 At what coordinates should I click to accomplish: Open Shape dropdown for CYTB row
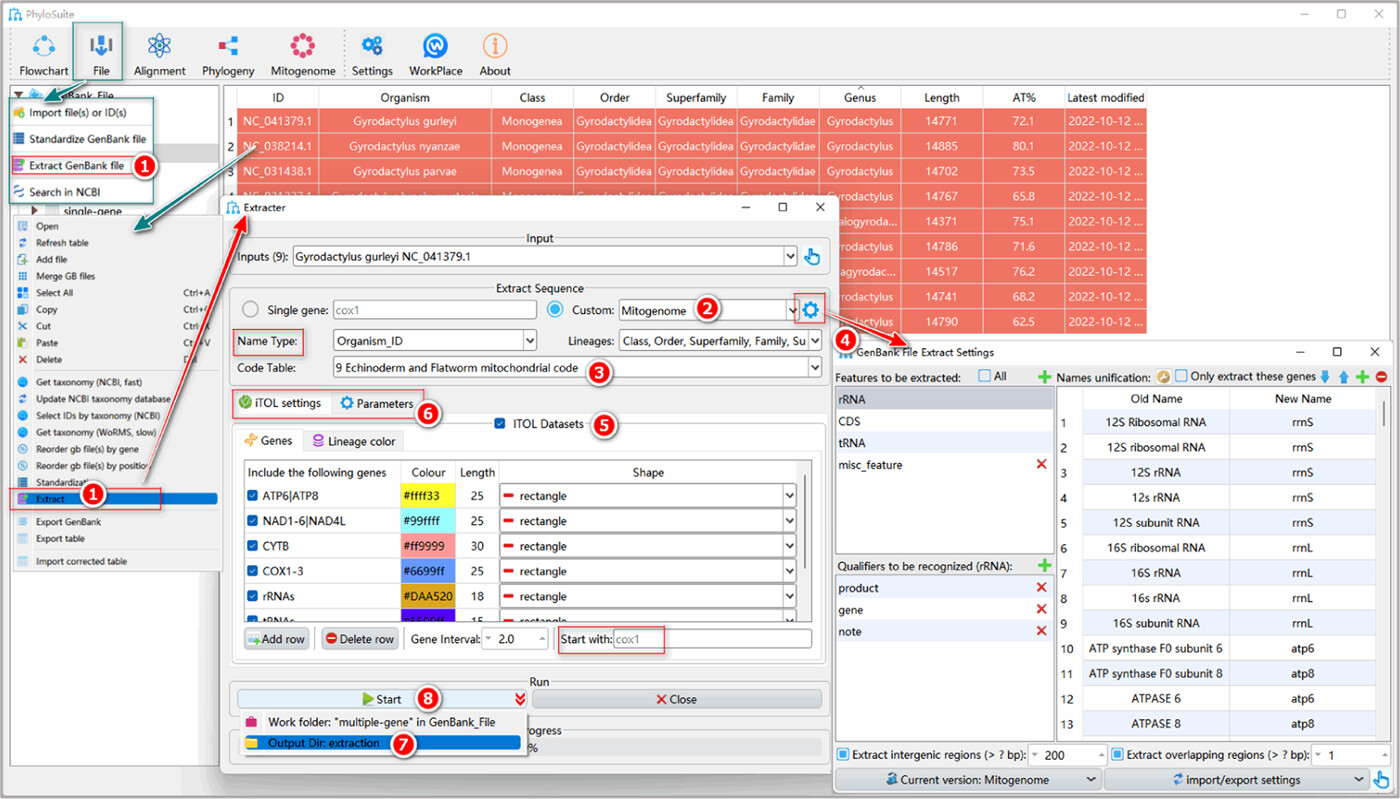tap(648, 546)
